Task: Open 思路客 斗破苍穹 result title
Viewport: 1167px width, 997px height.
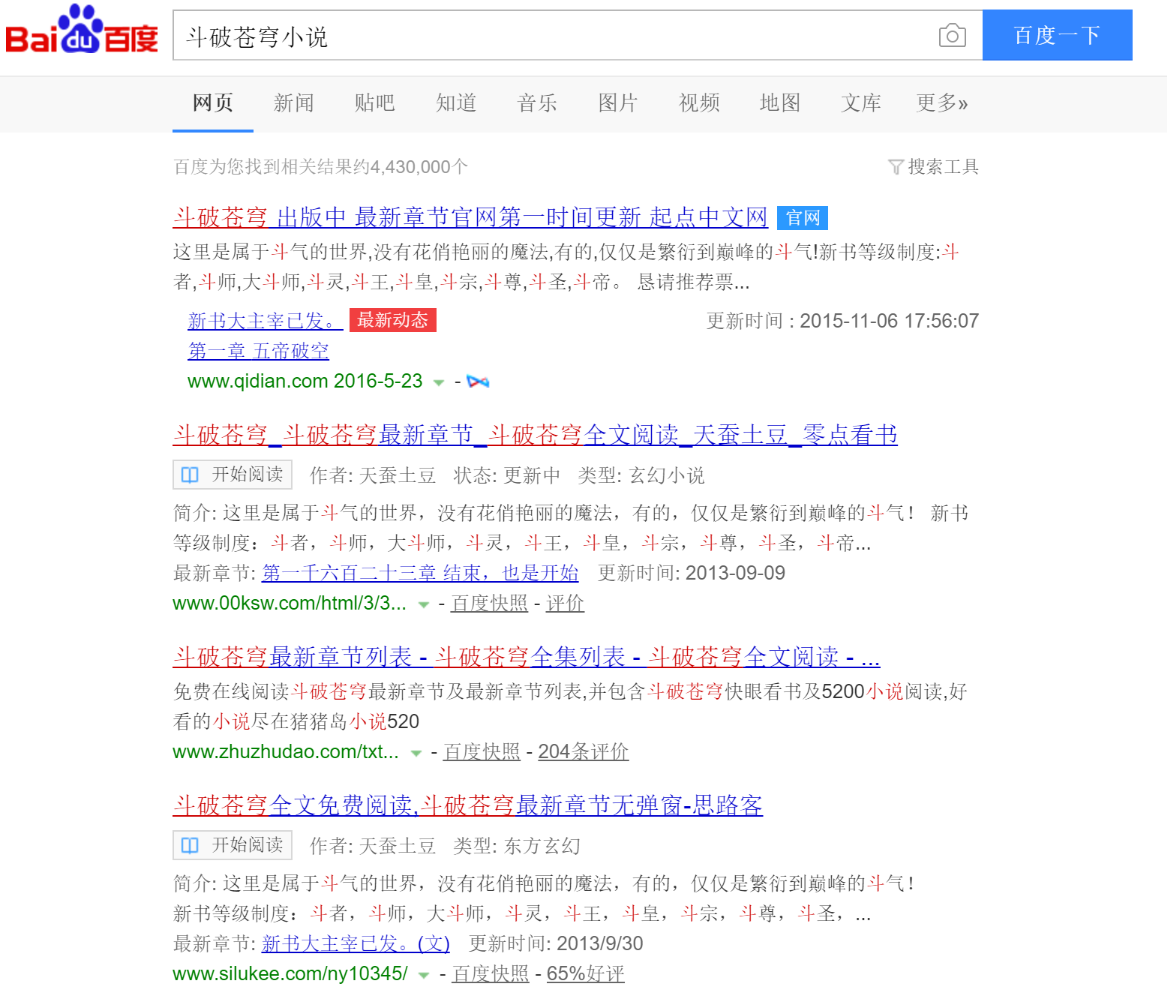Action: (x=467, y=805)
